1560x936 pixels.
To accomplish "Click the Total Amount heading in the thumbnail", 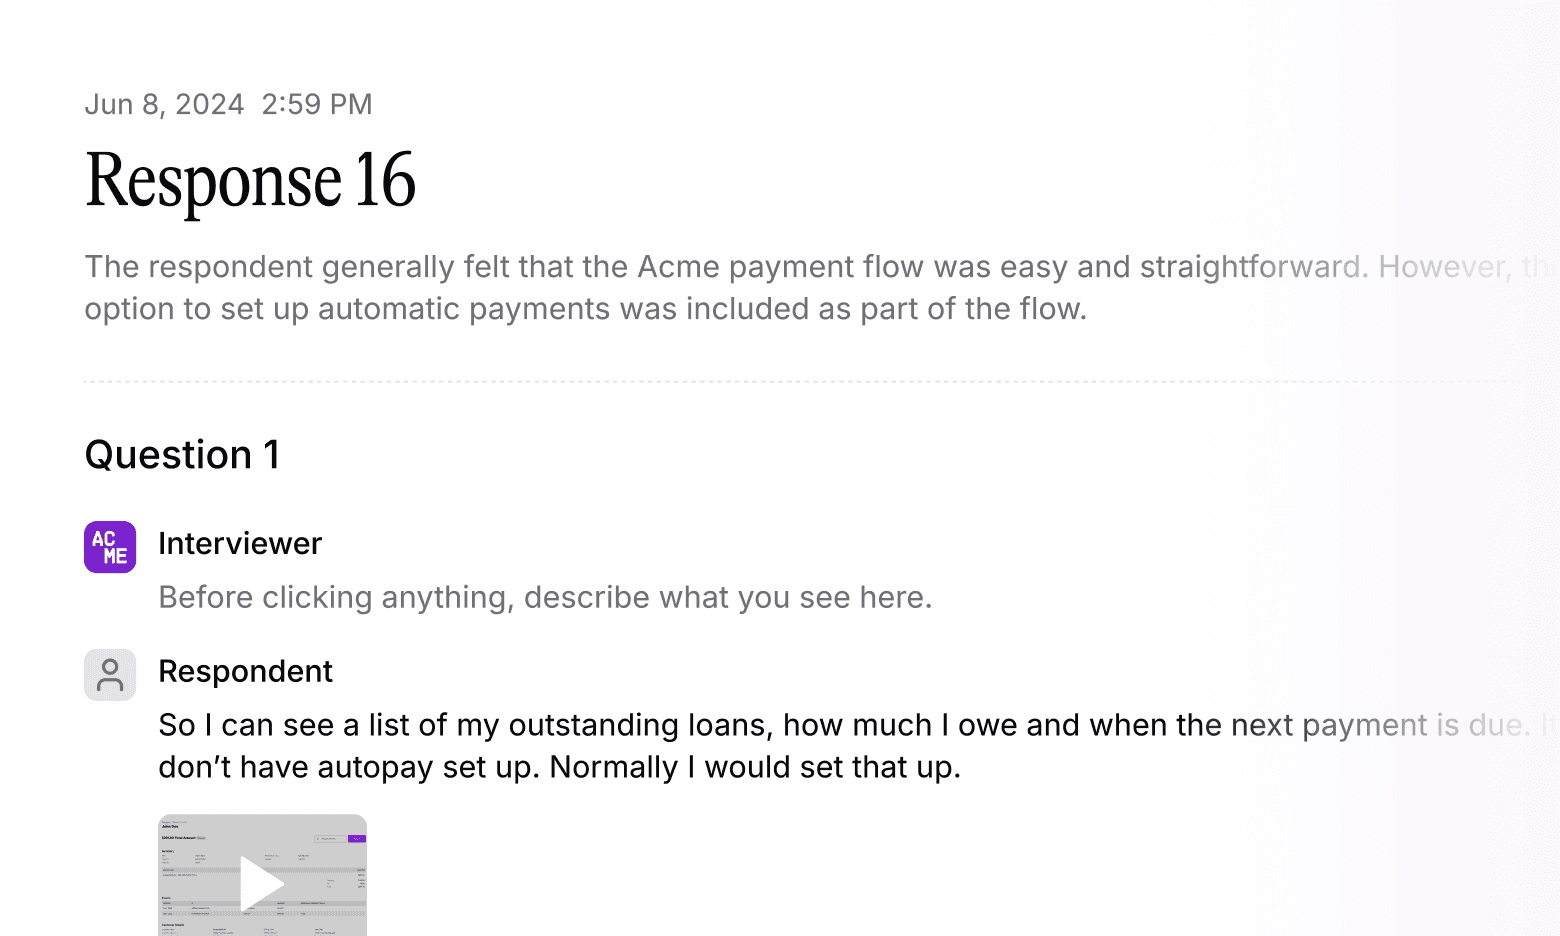I will click(x=180, y=838).
